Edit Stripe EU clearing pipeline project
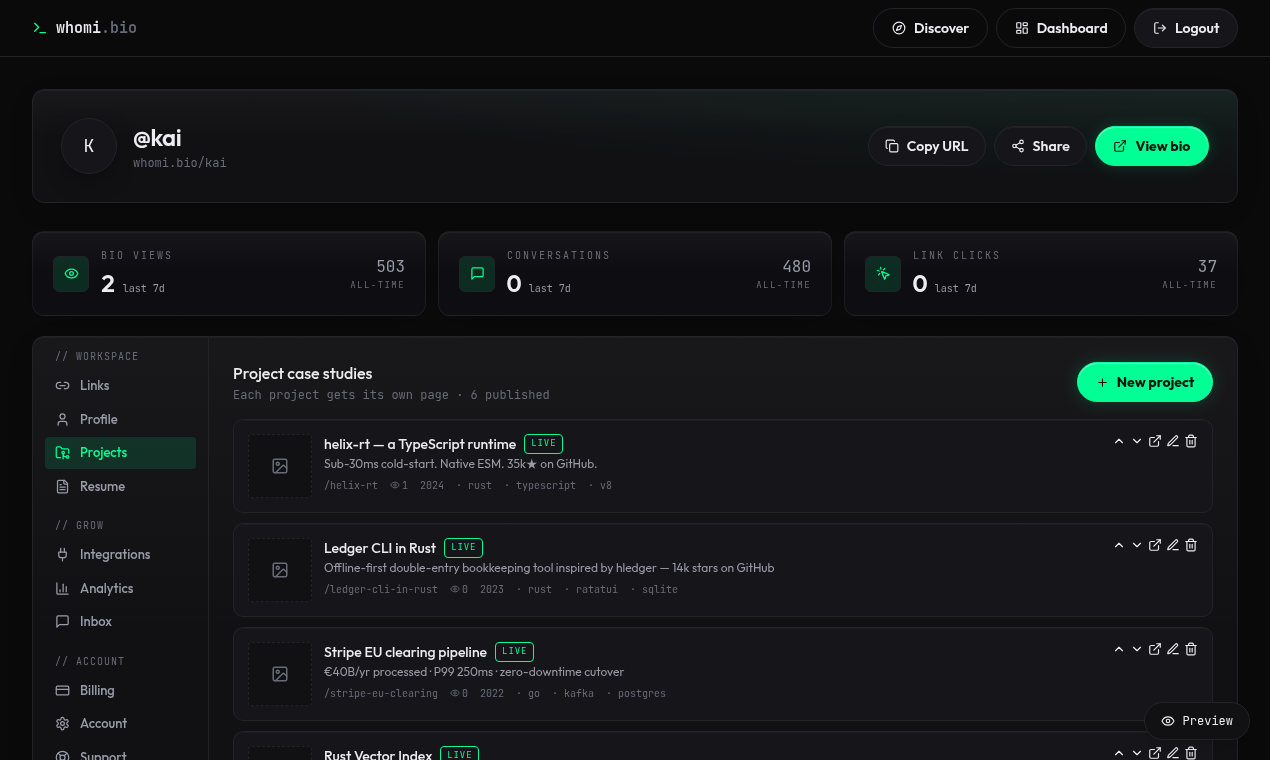 coord(1173,649)
